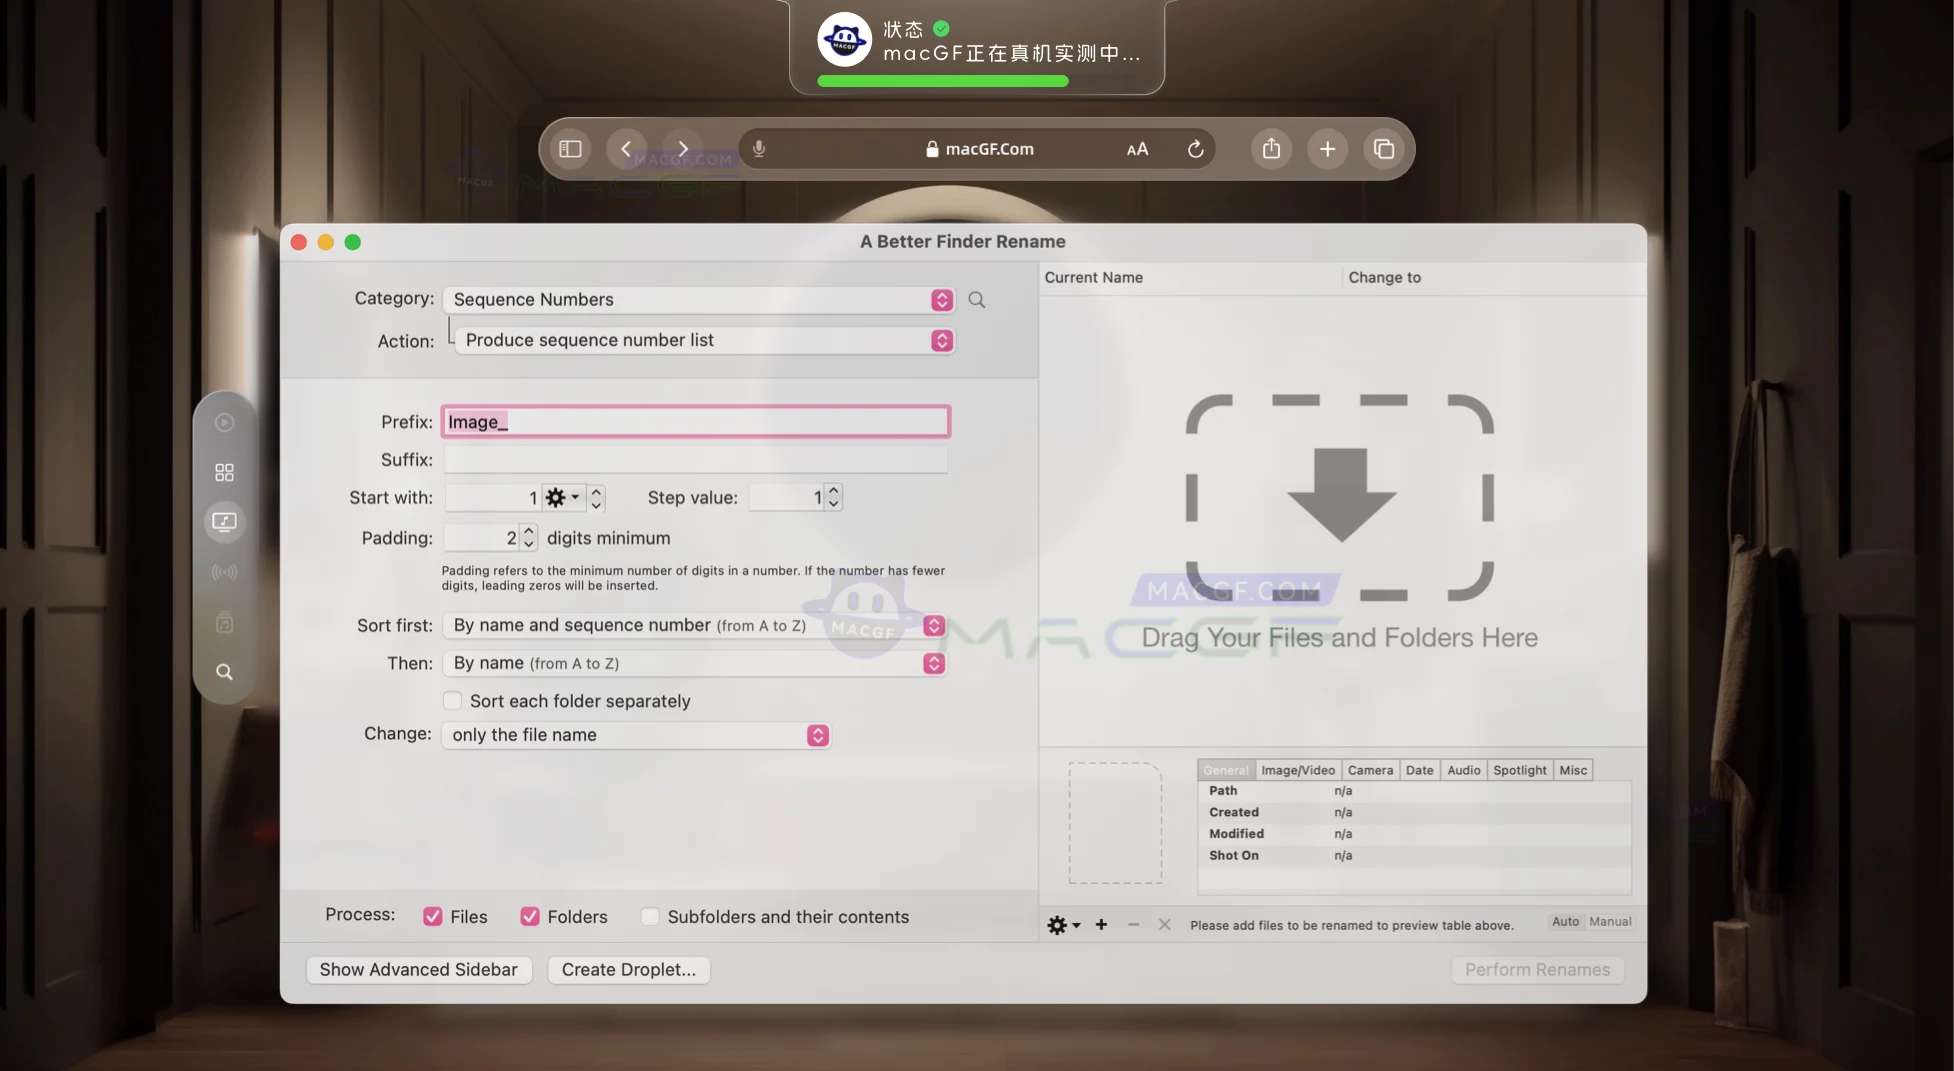
Task: Uncheck the Folders checkbox
Action: 530,917
